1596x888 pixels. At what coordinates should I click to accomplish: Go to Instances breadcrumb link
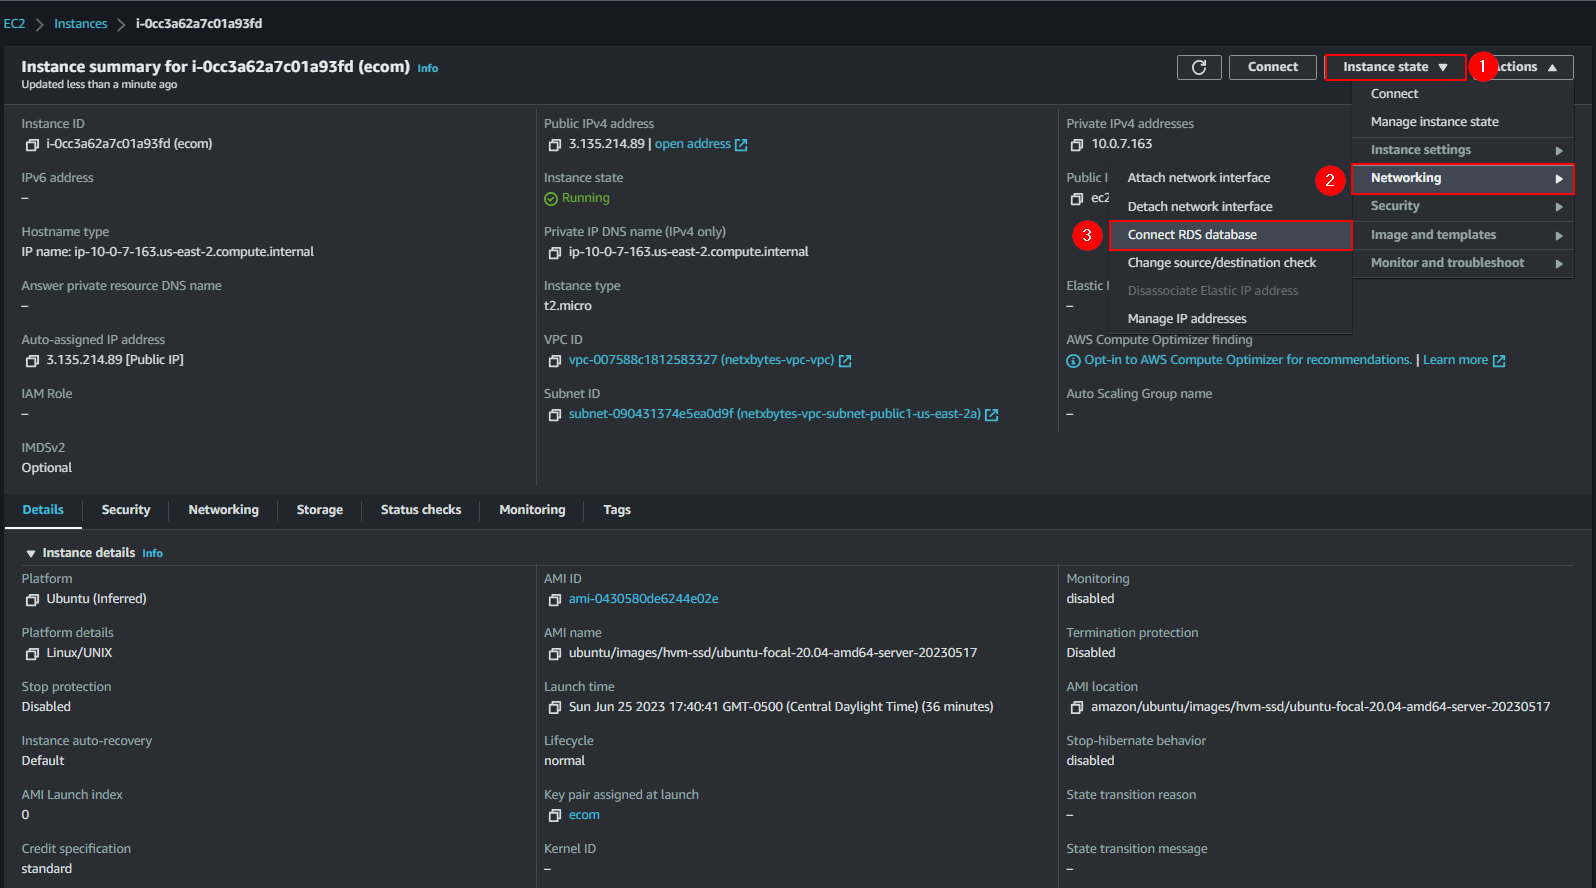pos(80,24)
